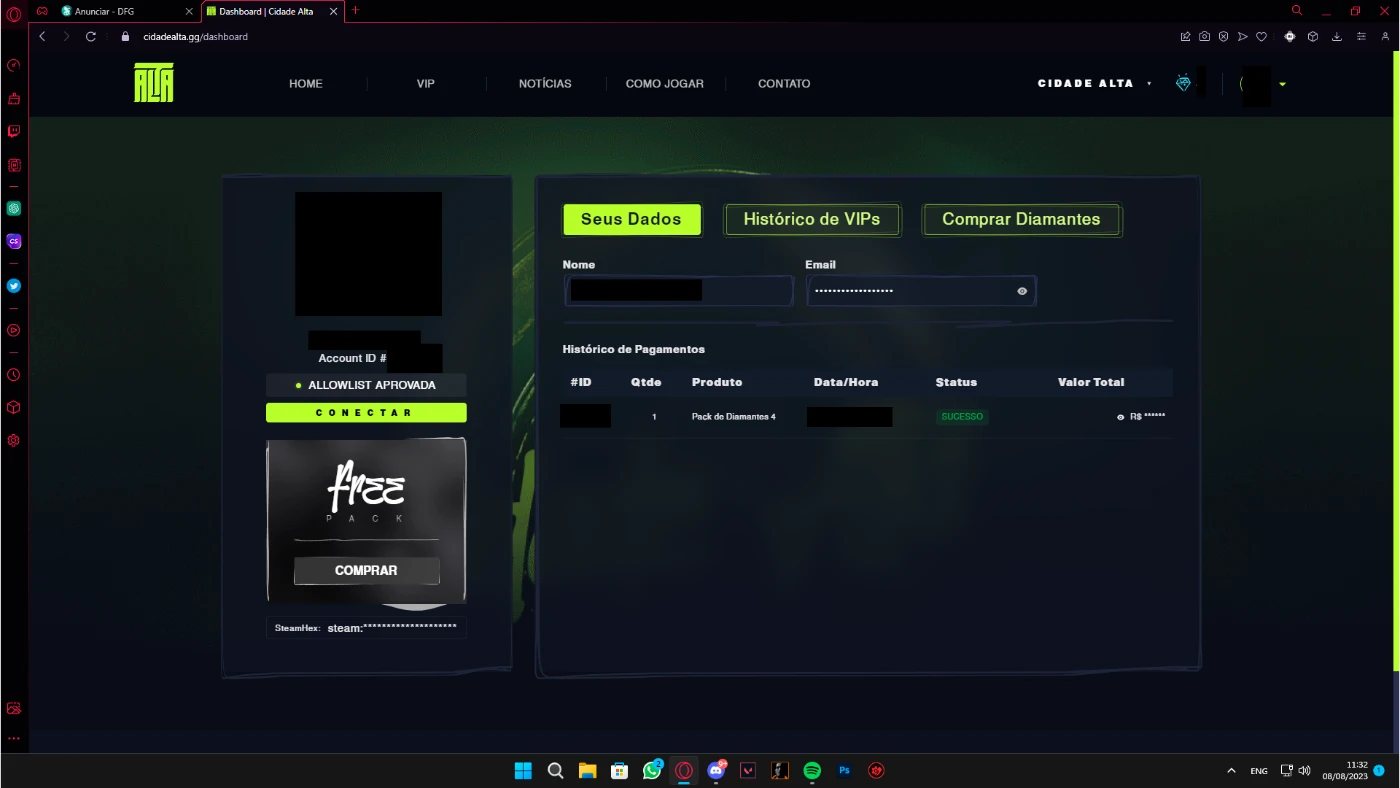Open Windows Start menu

tap(523, 771)
